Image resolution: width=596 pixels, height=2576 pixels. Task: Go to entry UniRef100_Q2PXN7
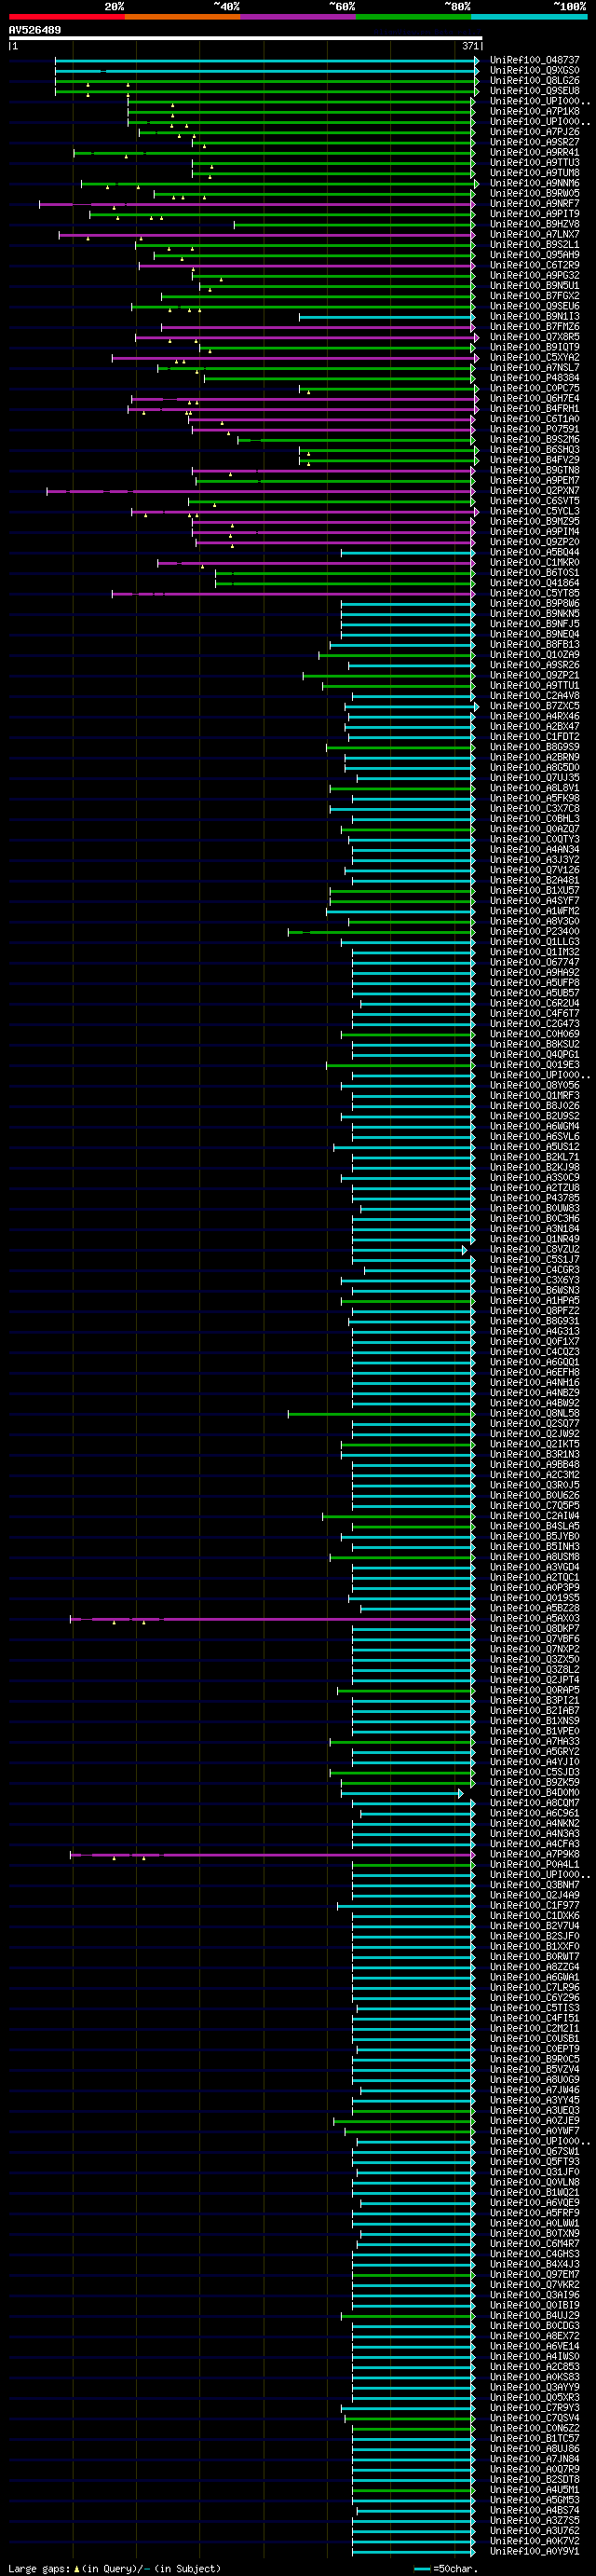click(x=534, y=491)
